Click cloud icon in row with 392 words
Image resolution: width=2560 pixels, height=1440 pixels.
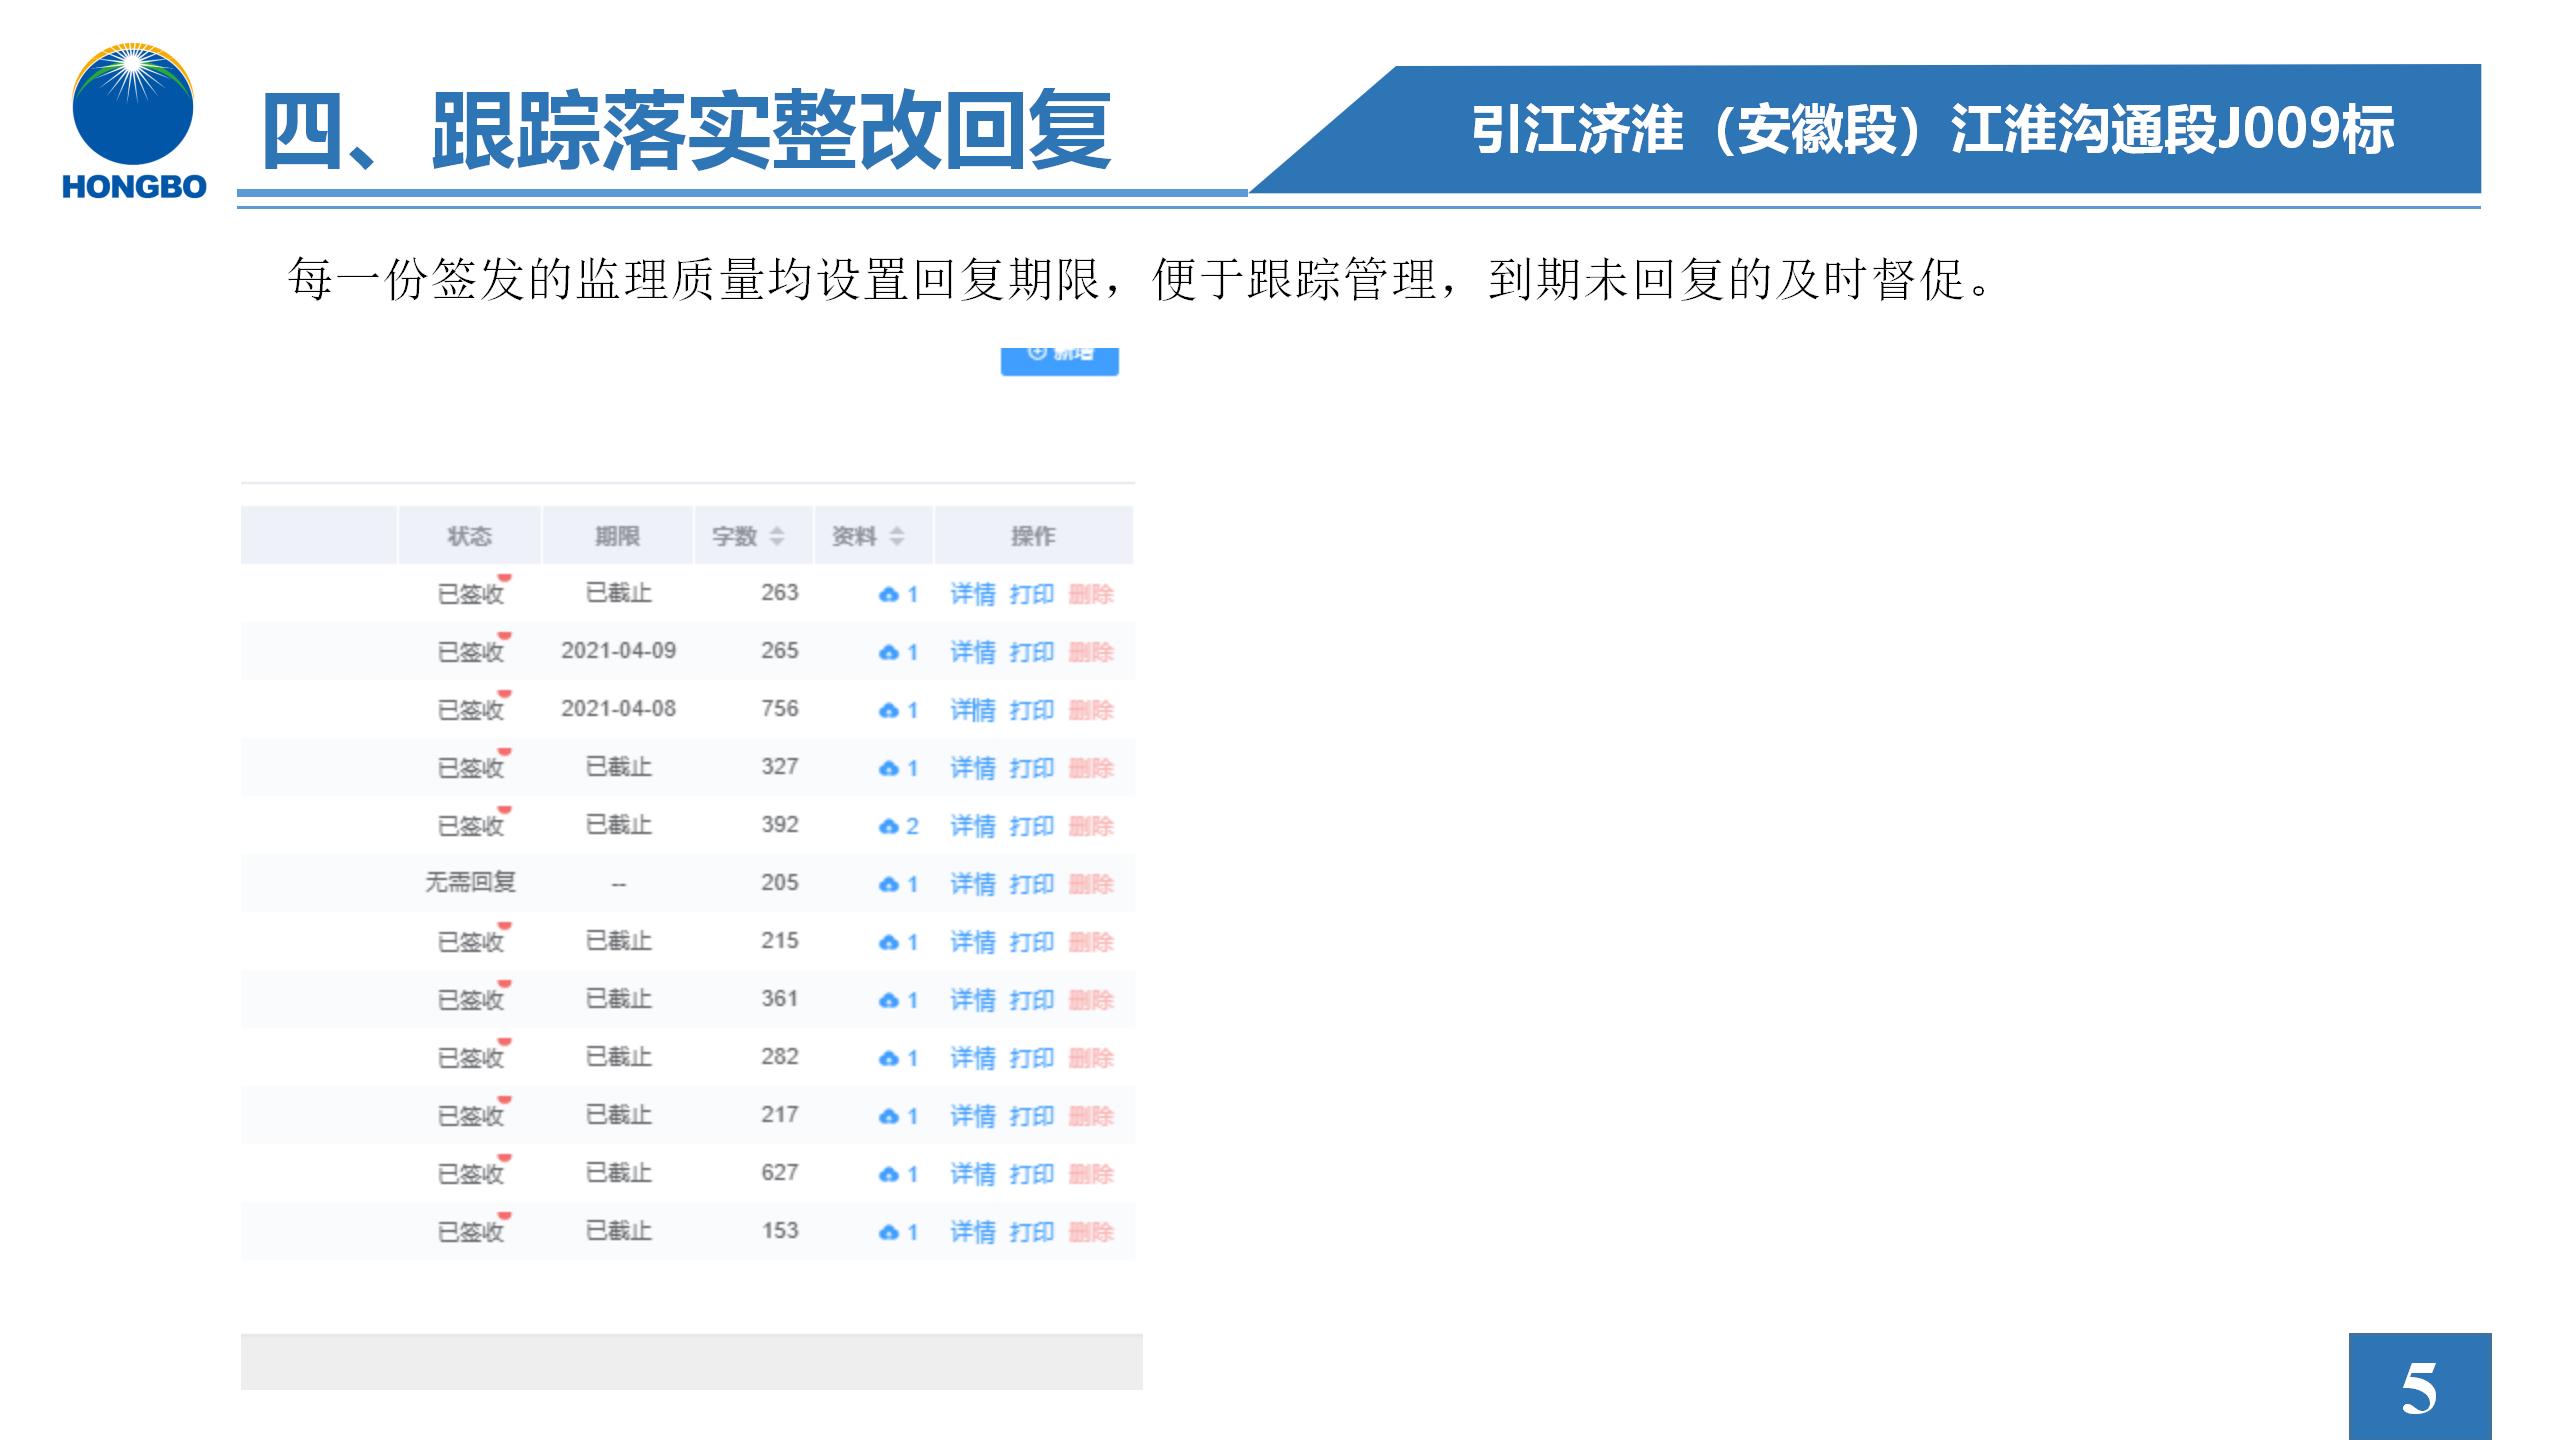888,827
